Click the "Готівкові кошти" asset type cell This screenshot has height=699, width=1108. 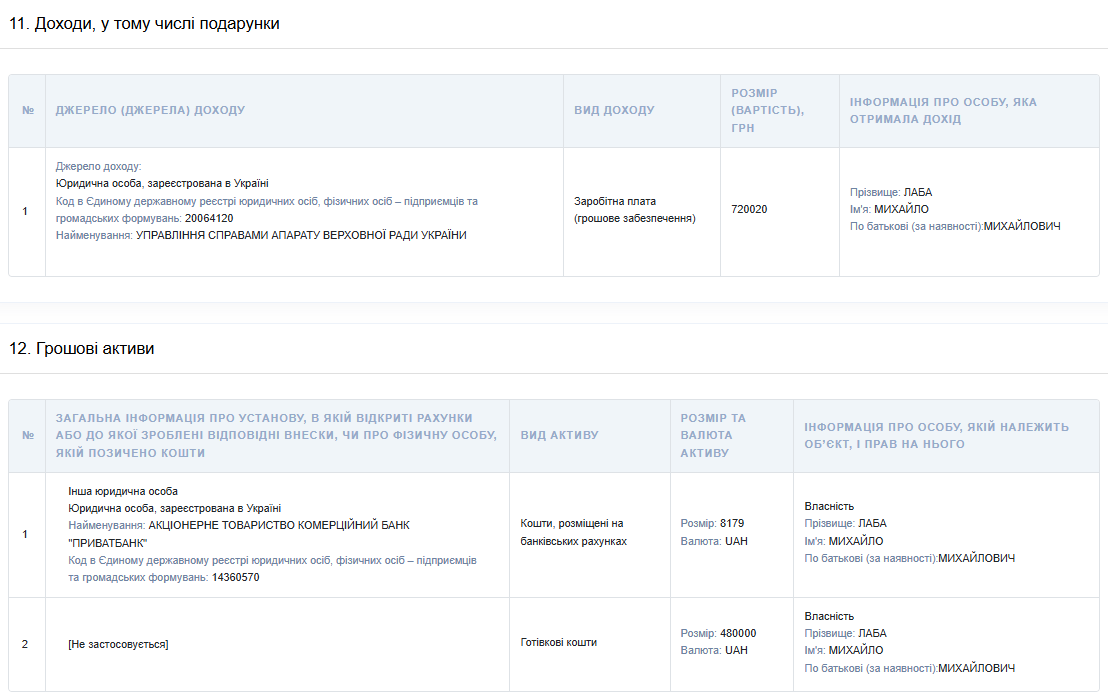(x=559, y=642)
